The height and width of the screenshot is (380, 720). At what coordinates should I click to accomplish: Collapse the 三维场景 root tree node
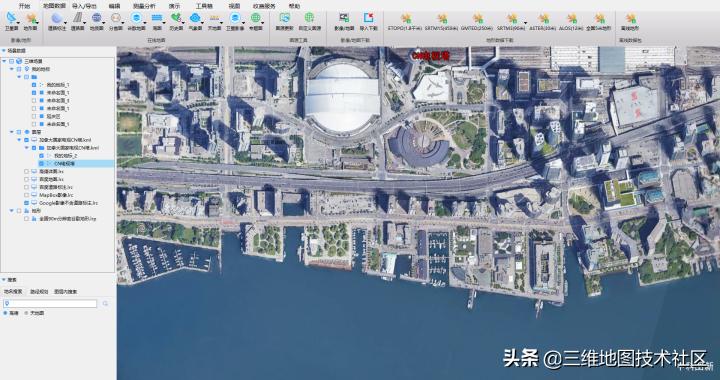pyautogui.click(x=5, y=61)
